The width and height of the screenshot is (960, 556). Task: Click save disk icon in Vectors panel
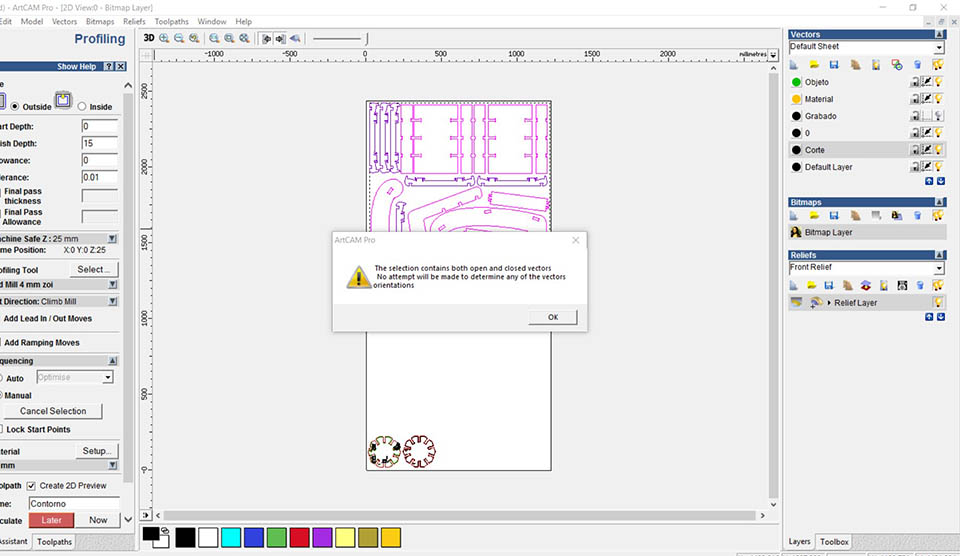pos(834,64)
